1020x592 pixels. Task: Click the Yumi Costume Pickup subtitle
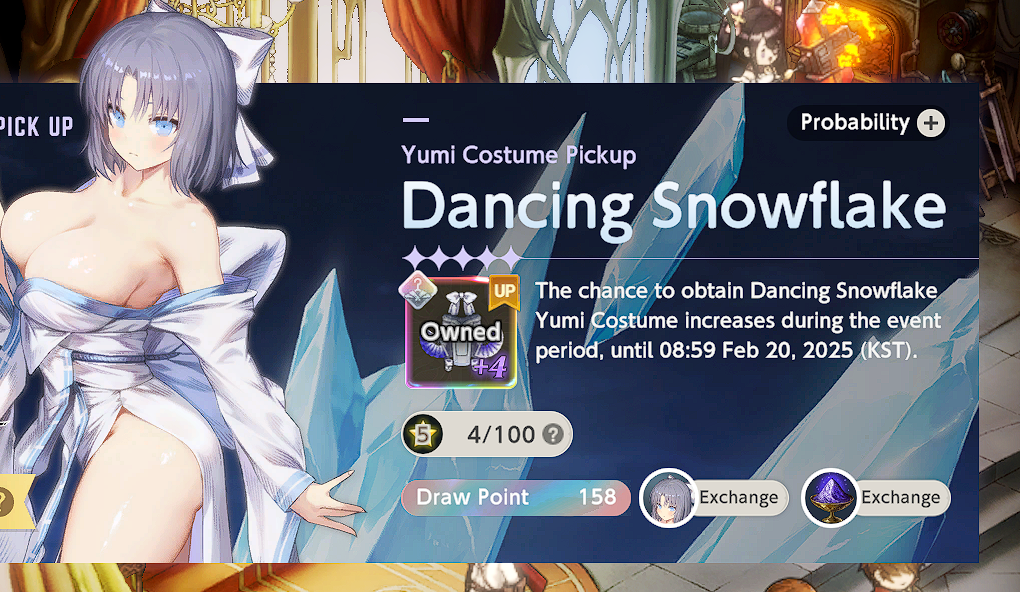coord(518,155)
